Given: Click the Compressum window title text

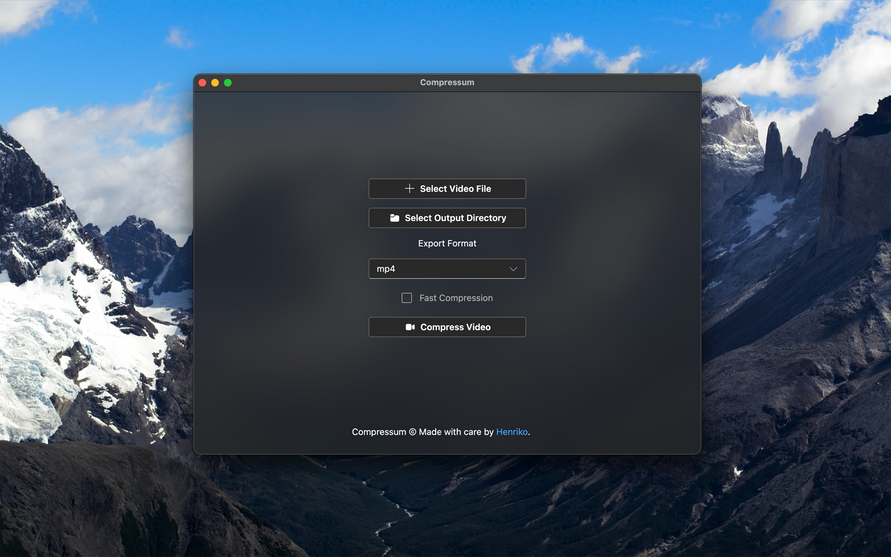Looking at the screenshot, I should click(x=447, y=82).
